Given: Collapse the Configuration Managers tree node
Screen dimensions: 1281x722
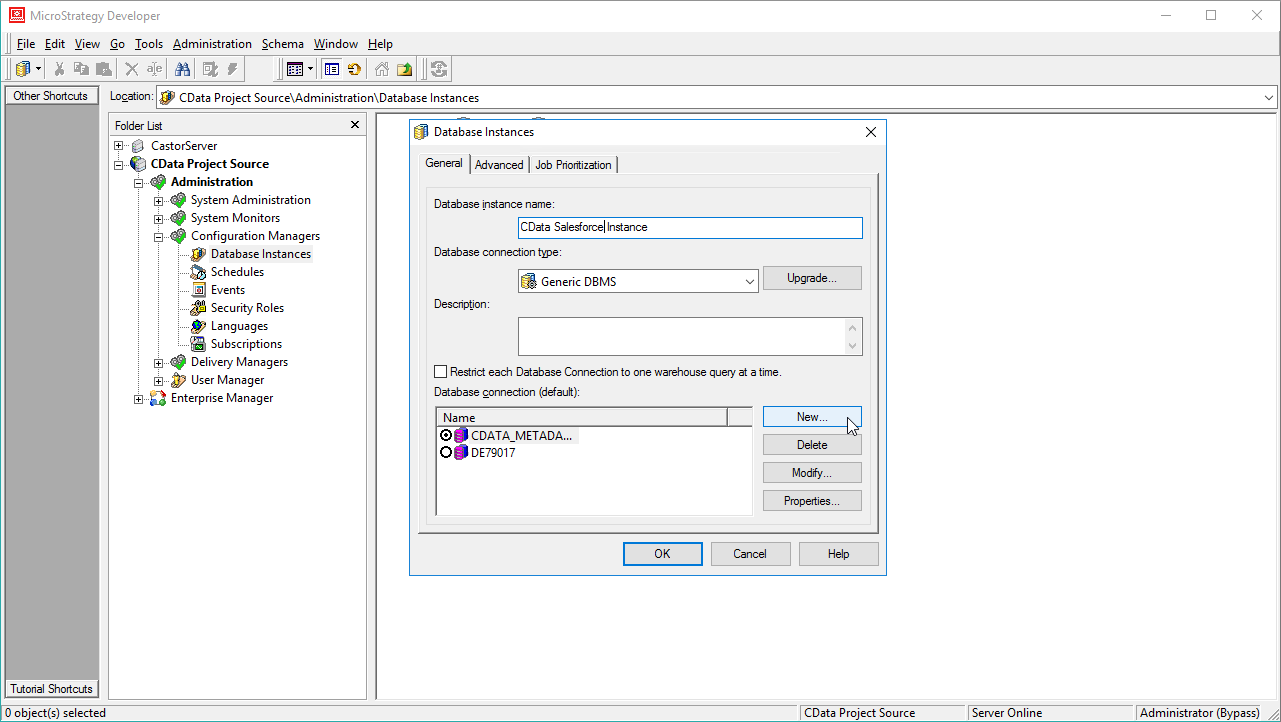Looking at the screenshot, I should (158, 237).
